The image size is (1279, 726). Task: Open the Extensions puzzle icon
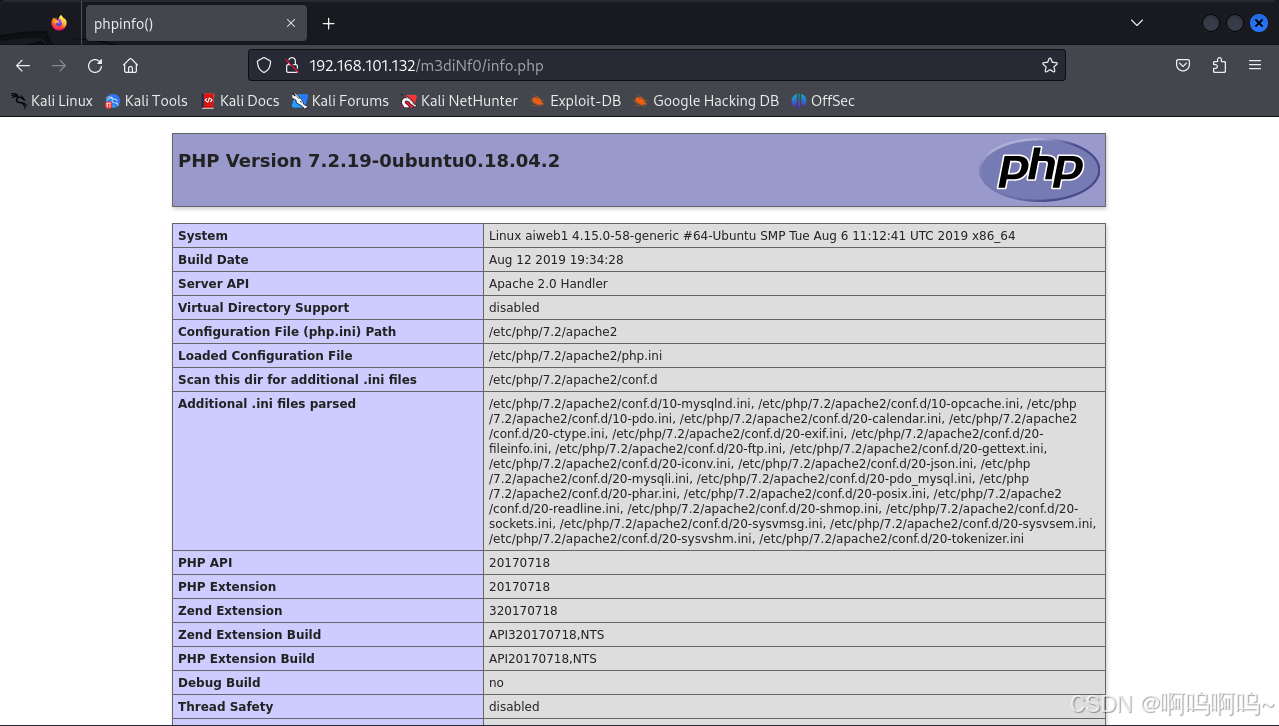click(x=1219, y=65)
